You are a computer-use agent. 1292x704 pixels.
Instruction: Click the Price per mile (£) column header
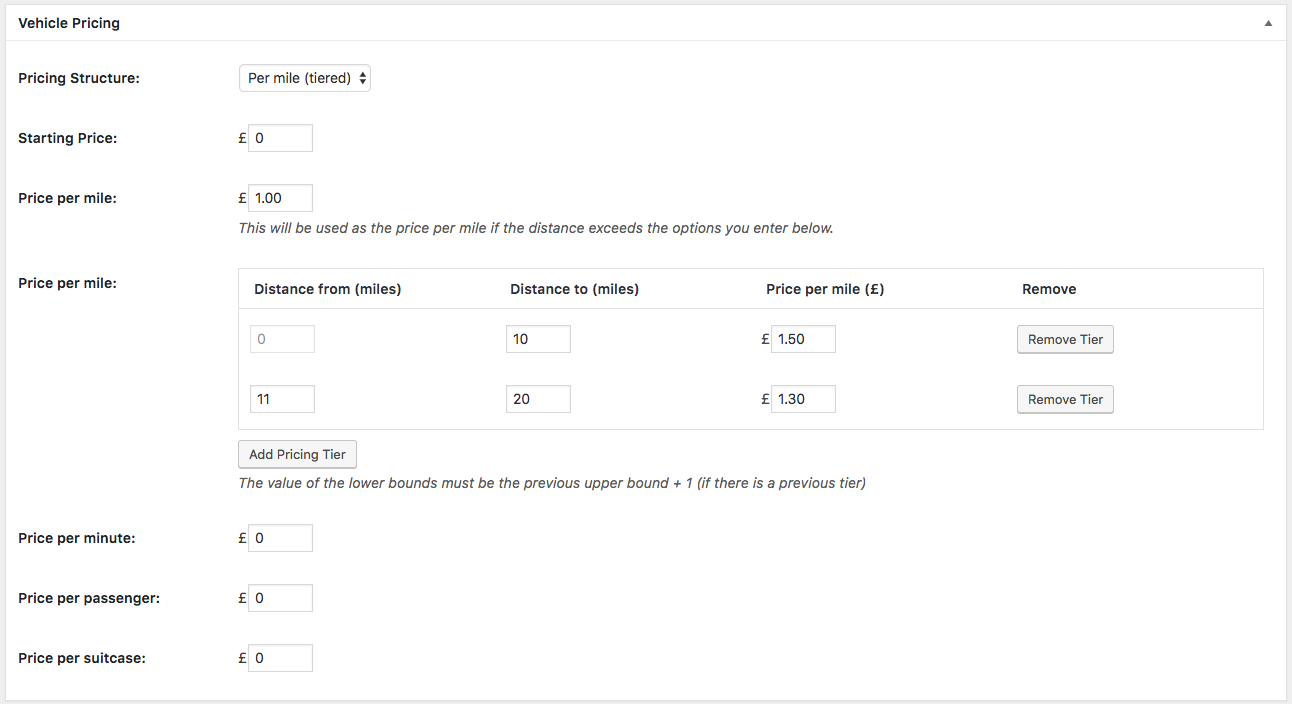tap(825, 289)
